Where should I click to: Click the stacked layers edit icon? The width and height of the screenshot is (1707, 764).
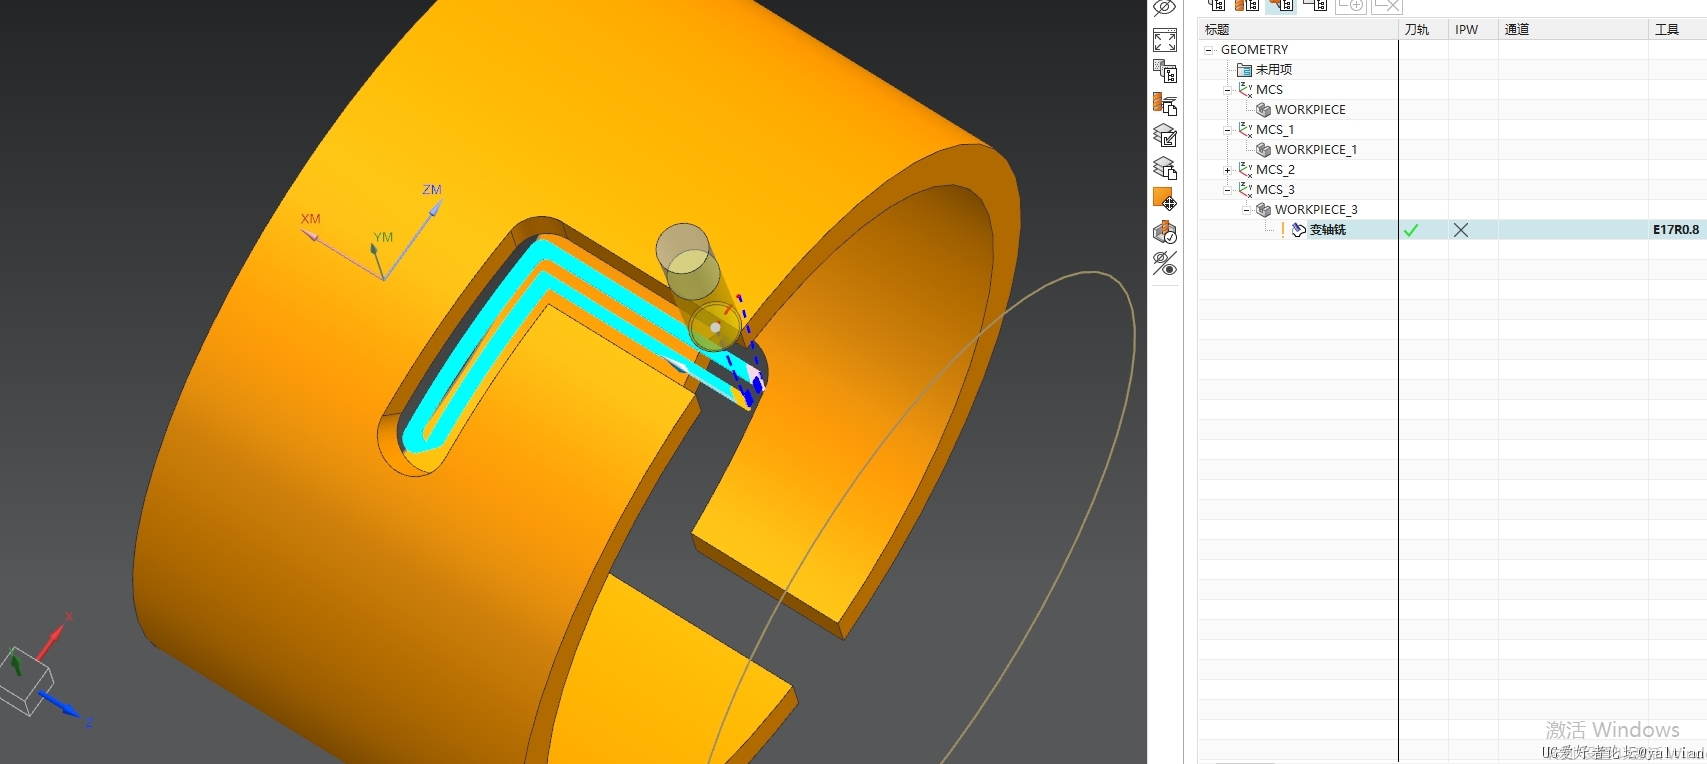coord(1165,135)
